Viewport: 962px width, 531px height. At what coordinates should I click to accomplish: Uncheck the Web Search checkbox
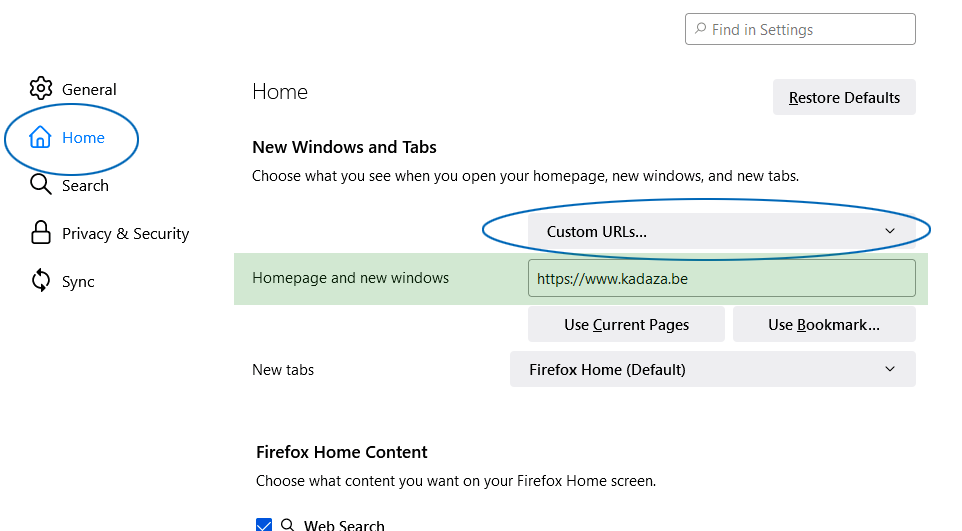pos(264,524)
